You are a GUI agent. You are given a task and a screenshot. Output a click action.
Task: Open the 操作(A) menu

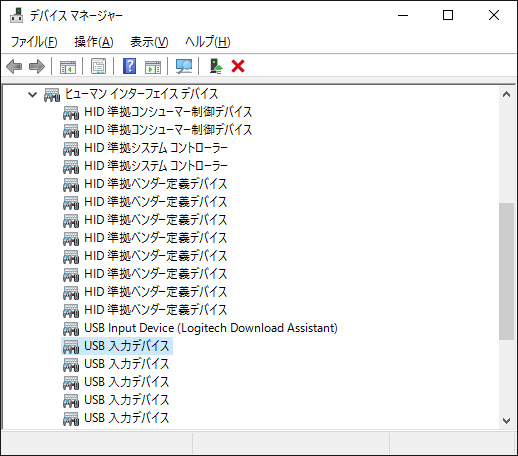pos(94,42)
